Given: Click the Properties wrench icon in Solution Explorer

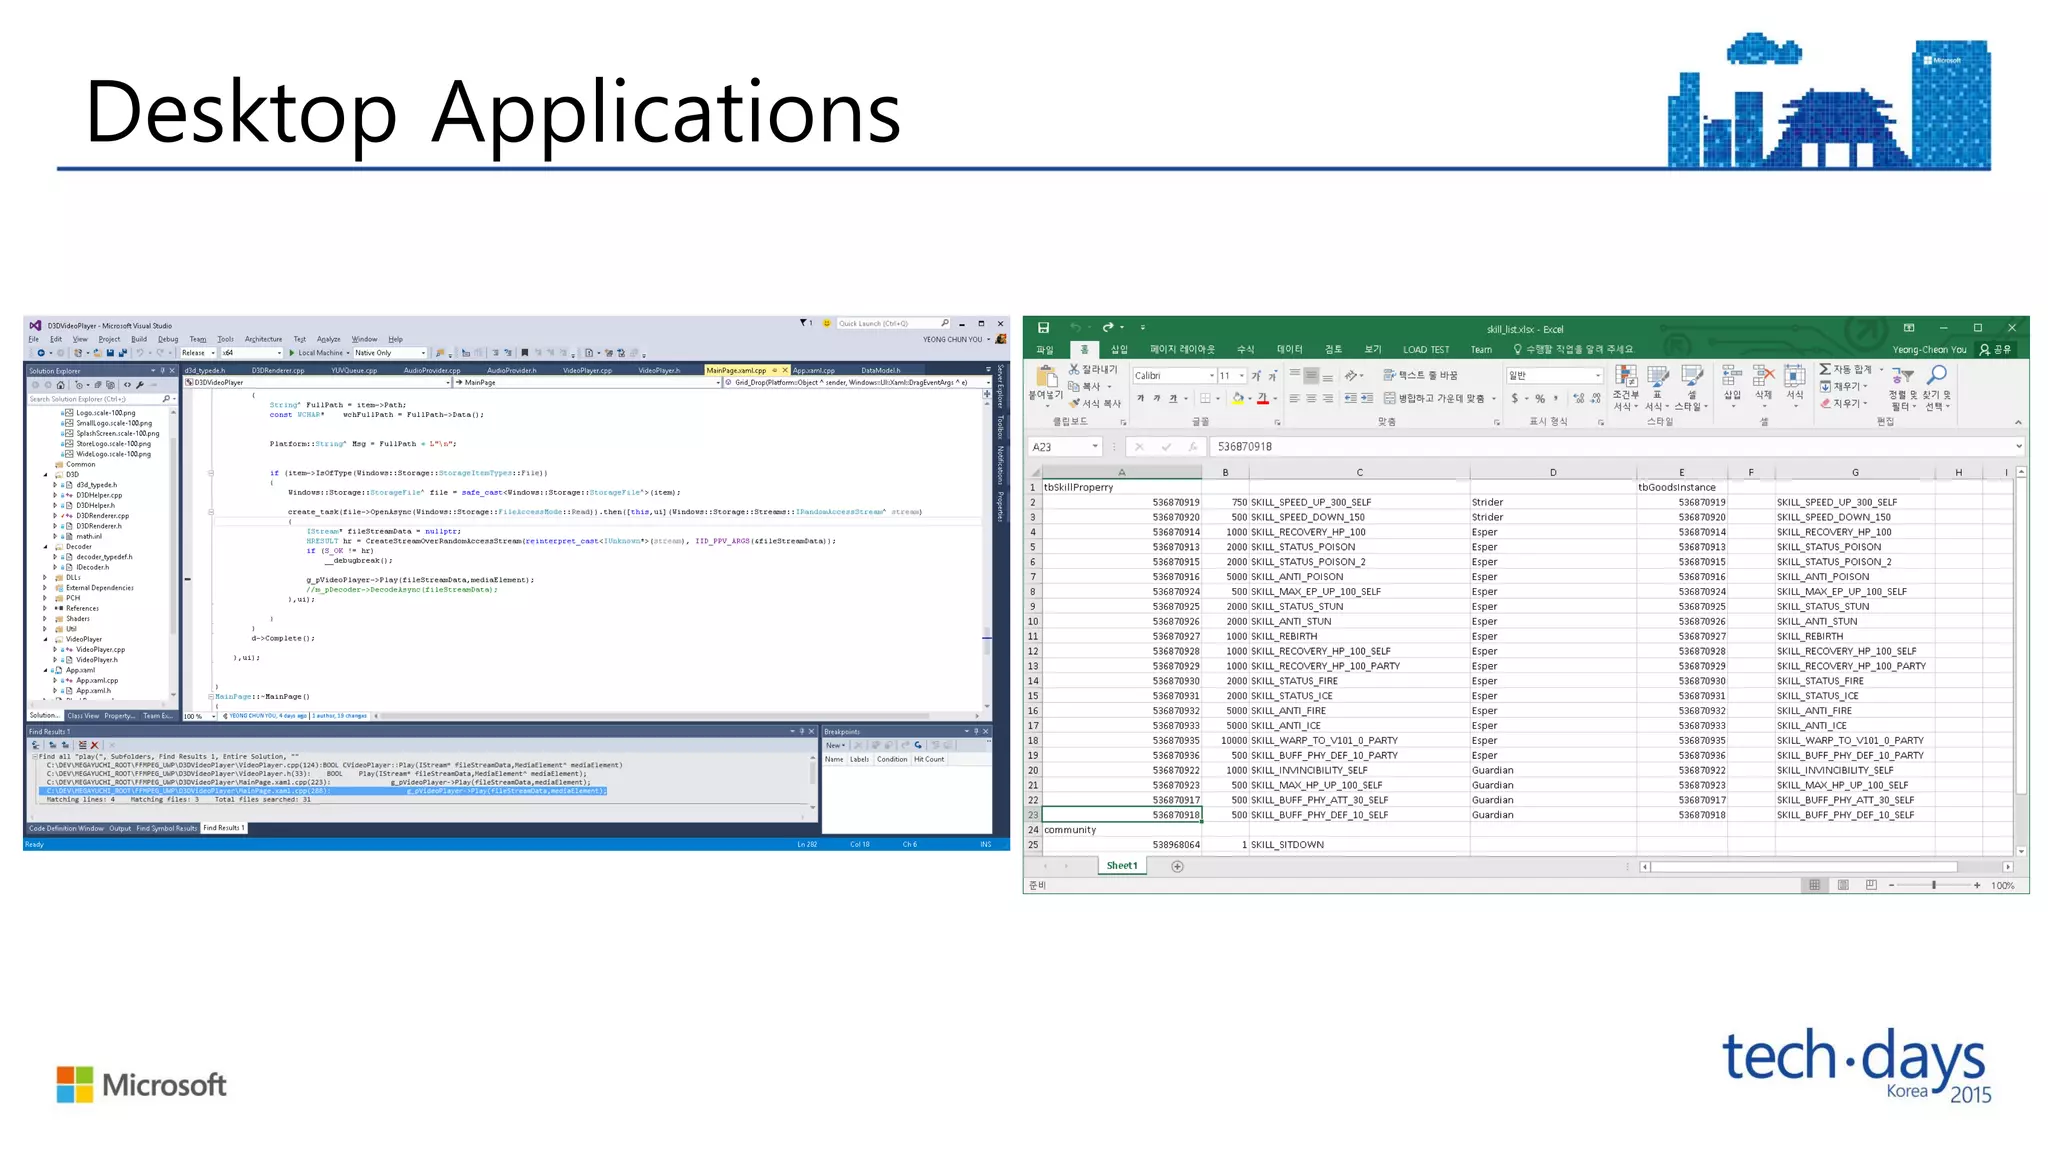Looking at the screenshot, I should [x=140, y=385].
